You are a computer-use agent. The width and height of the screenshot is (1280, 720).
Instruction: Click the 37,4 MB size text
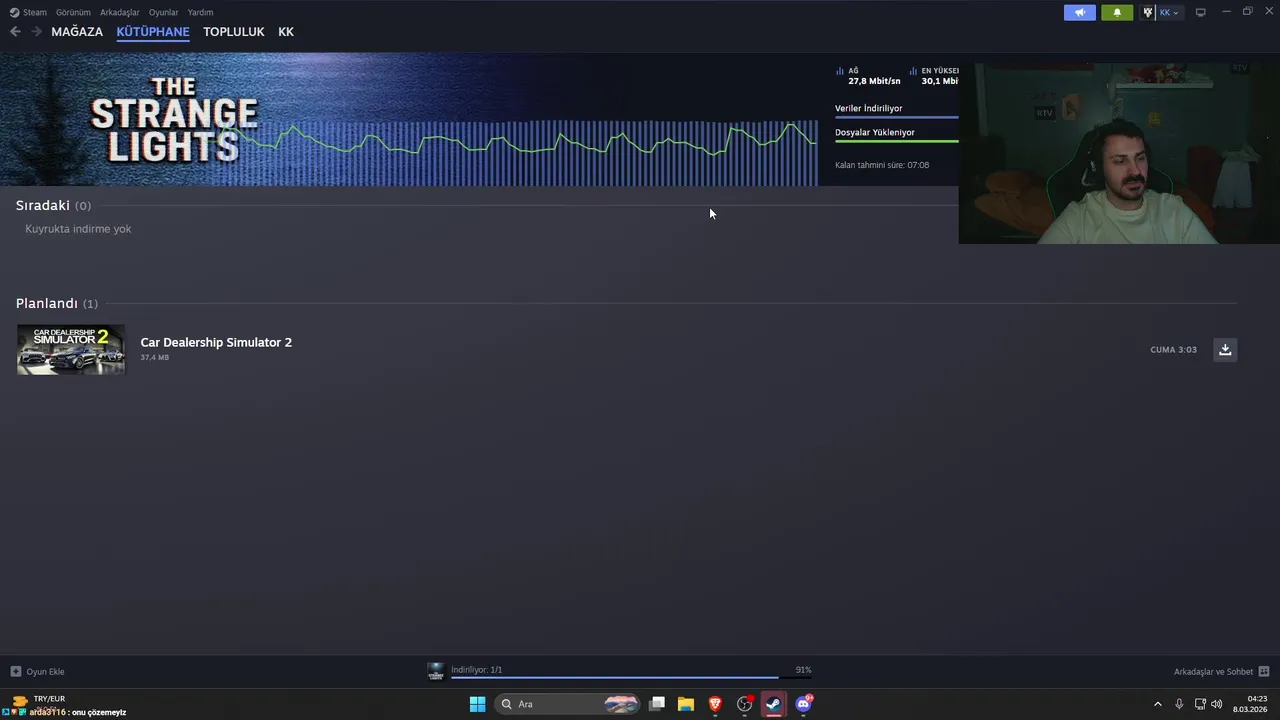[x=154, y=358]
